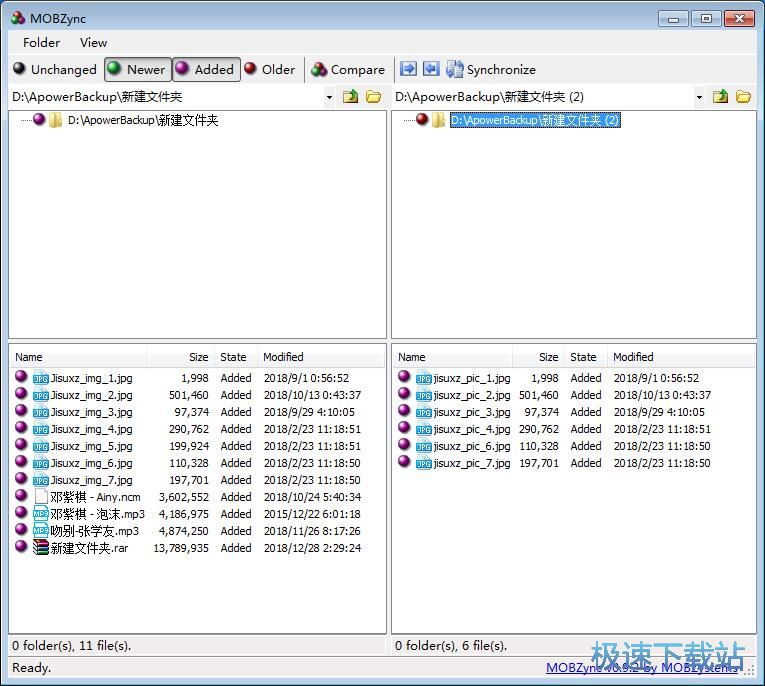
Task: Expand the right folder path dropdown
Action: (699, 97)
